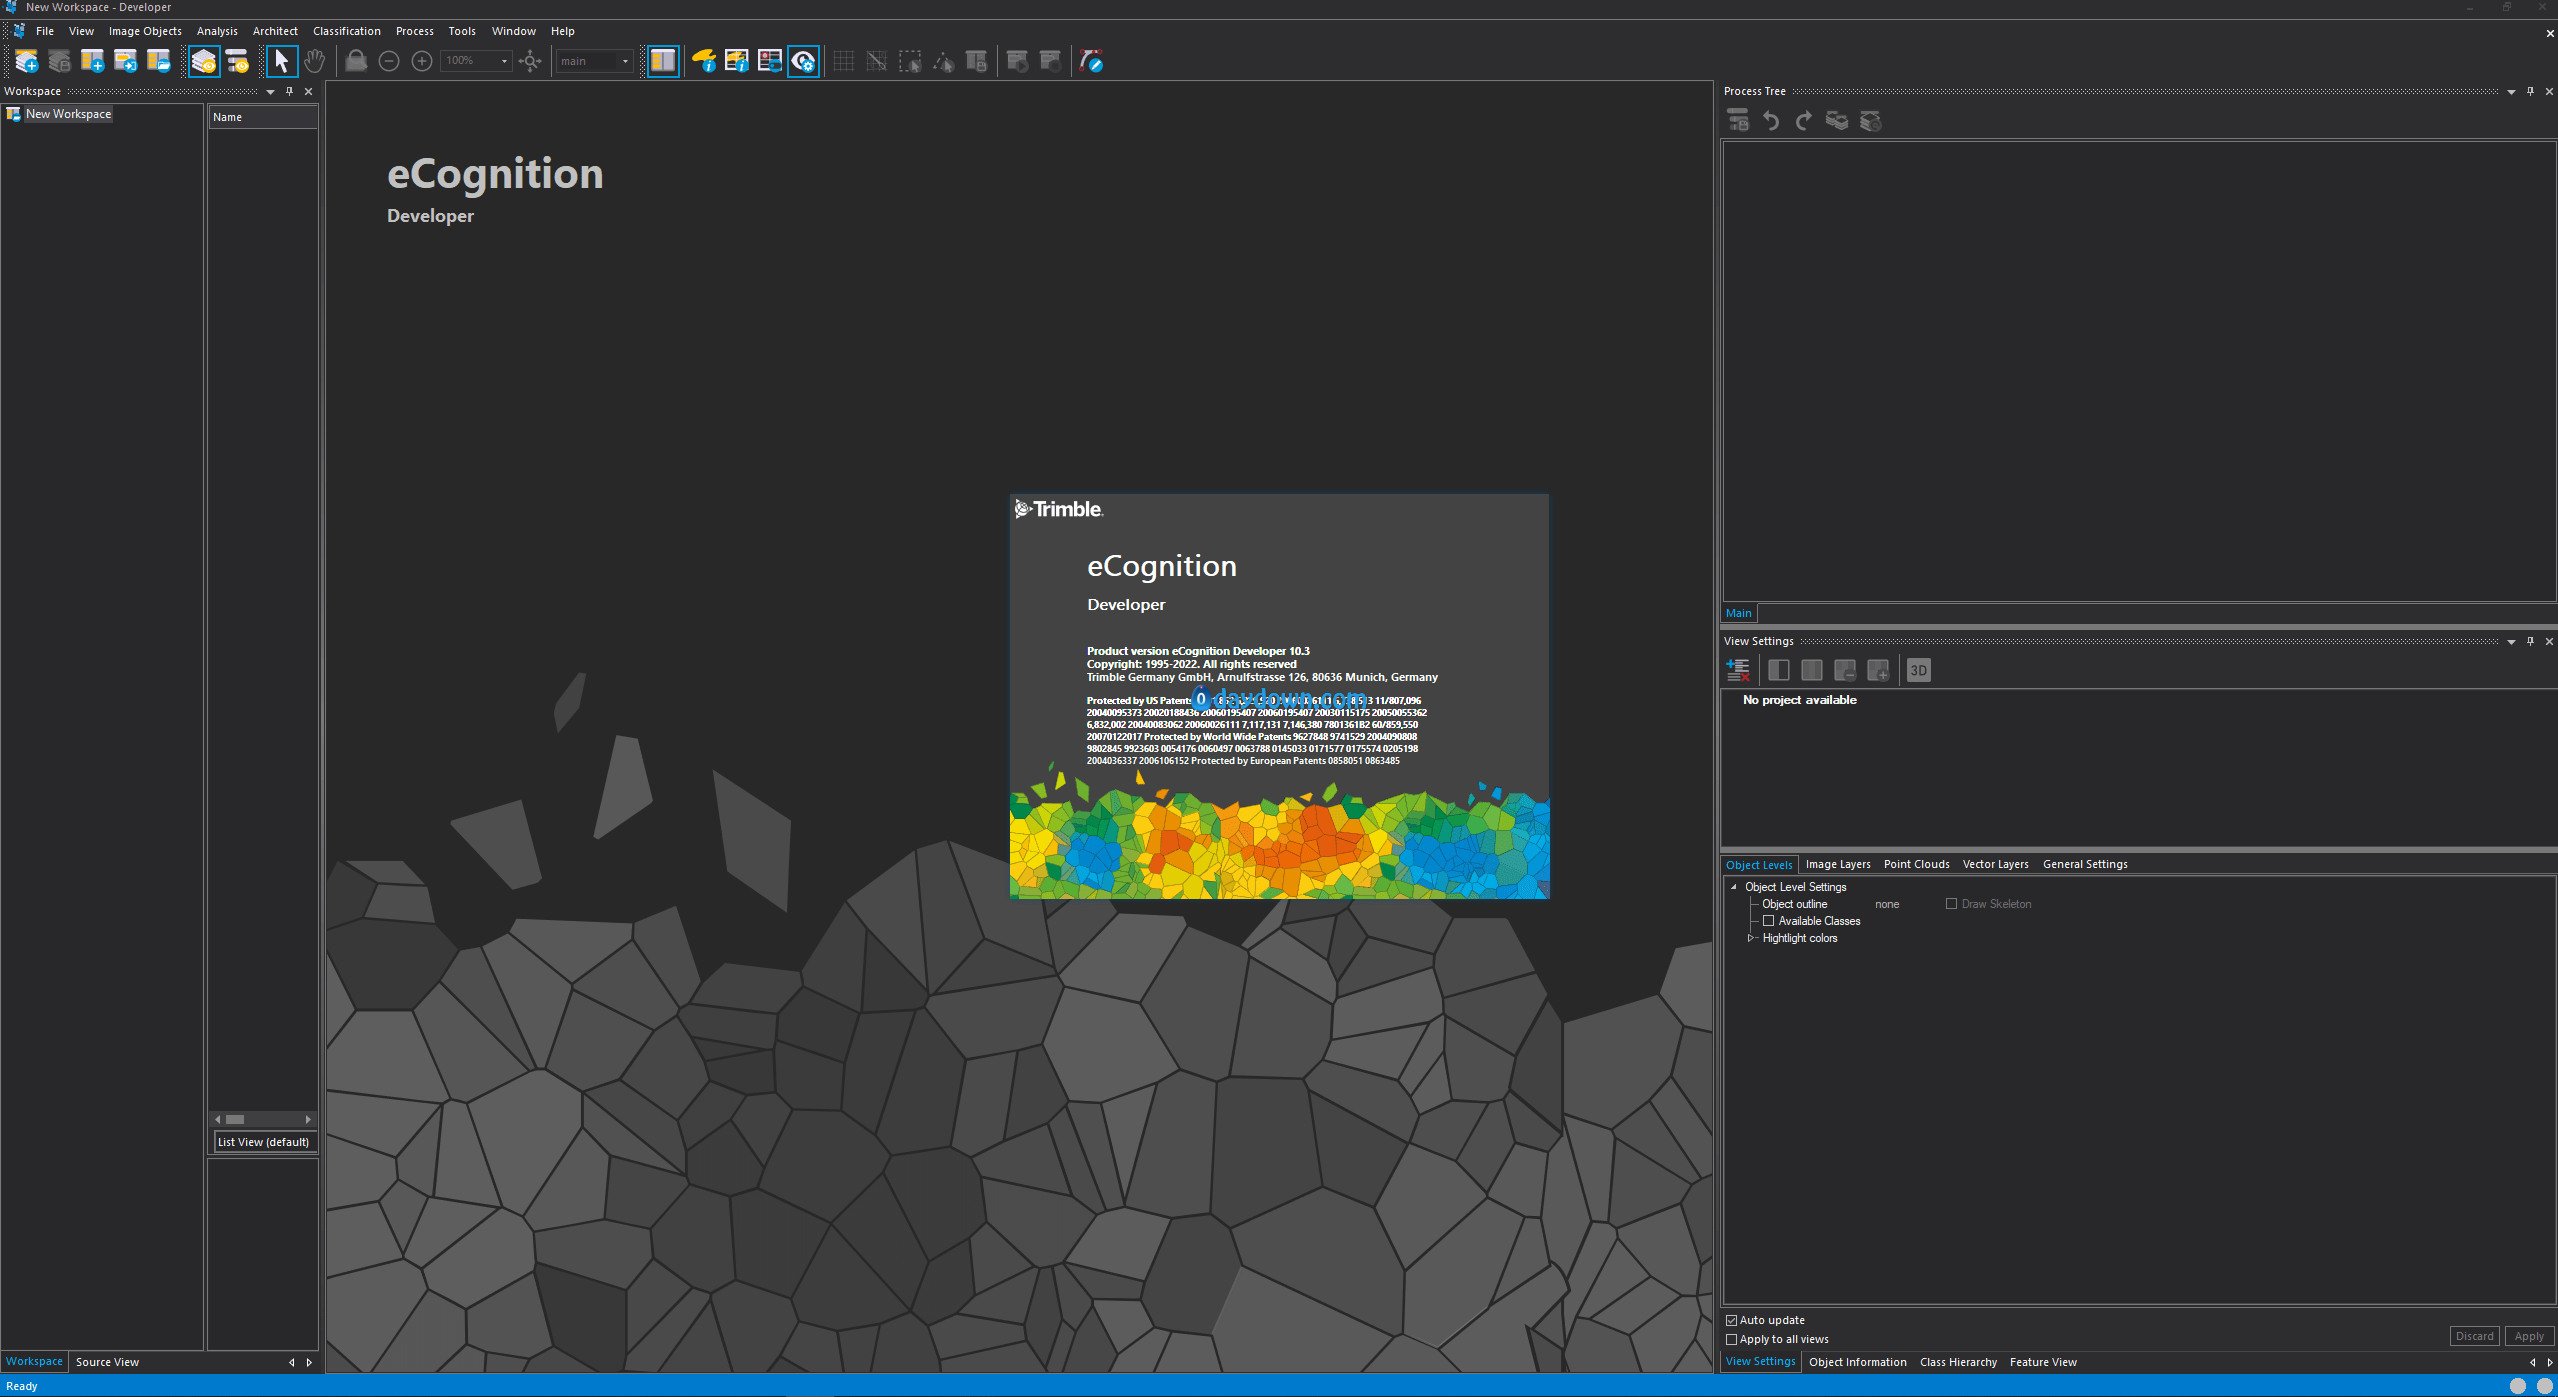This screenshot has height=1397, width=2558.
Task: Click the add/remove layer list icon in View Settings
Action: pyautogui.click(x=1738, y=671)
